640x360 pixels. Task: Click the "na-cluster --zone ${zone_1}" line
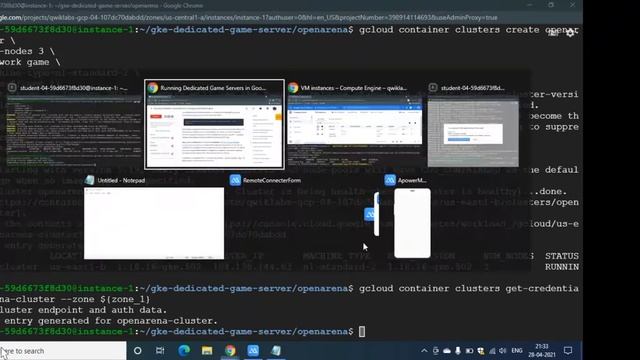pos(75,299)
